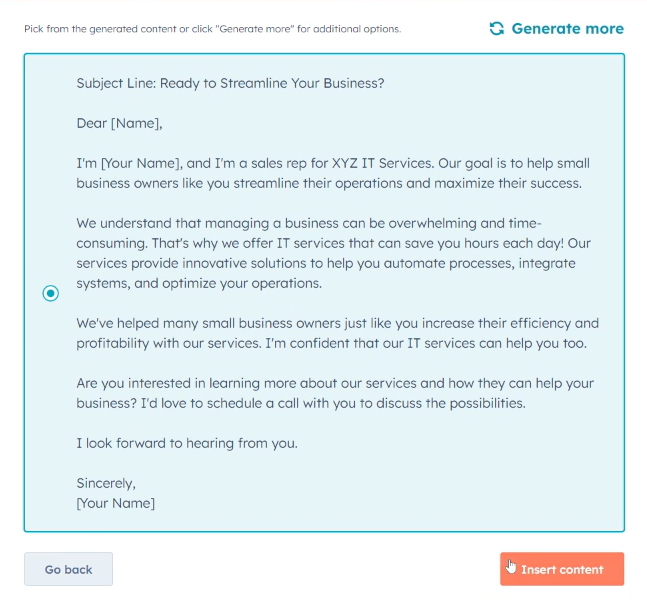This screenshot has height=600, width=647.
Task: Click the paragraph starting "We've helped many small"
Action: [x=337, y=334]
